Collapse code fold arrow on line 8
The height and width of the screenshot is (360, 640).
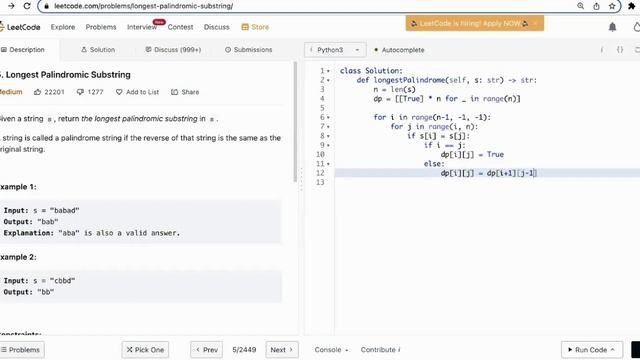pyautogui.click(x=328, y=136)
